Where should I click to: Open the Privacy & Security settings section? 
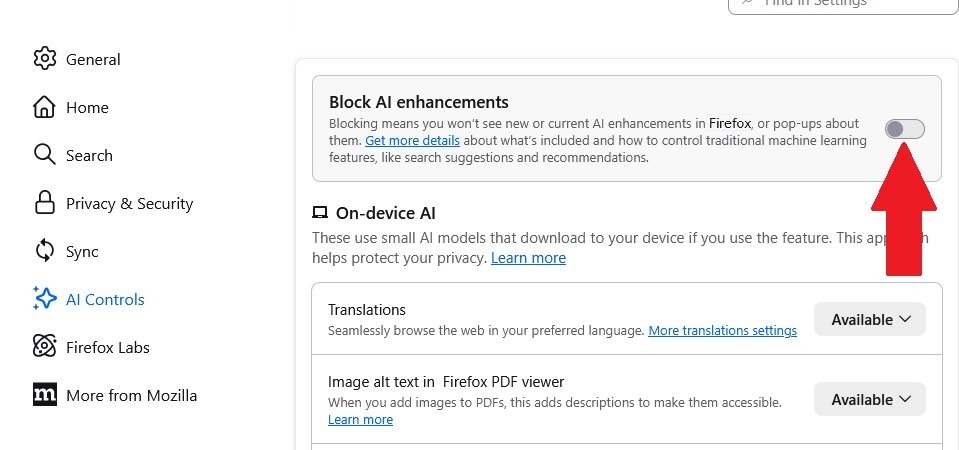[x=129, y=203]
